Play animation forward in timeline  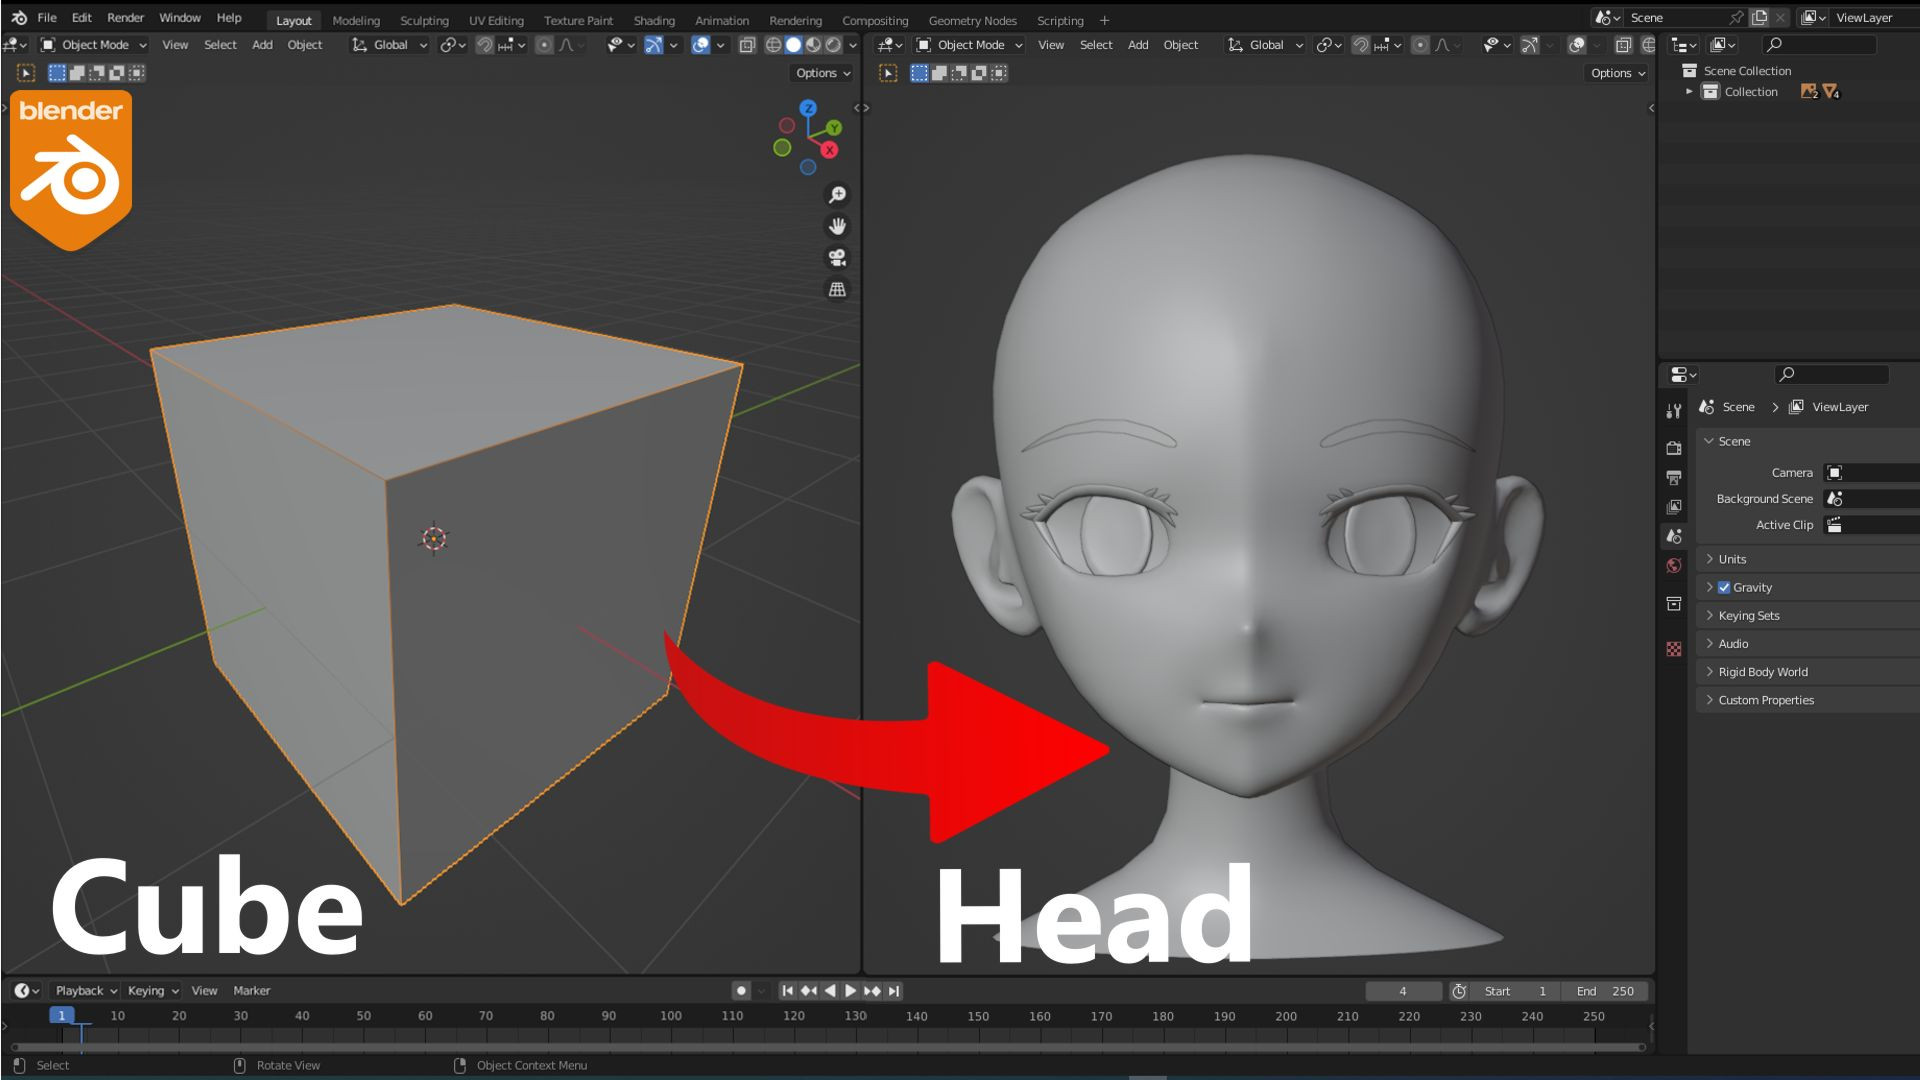(851, 991)
